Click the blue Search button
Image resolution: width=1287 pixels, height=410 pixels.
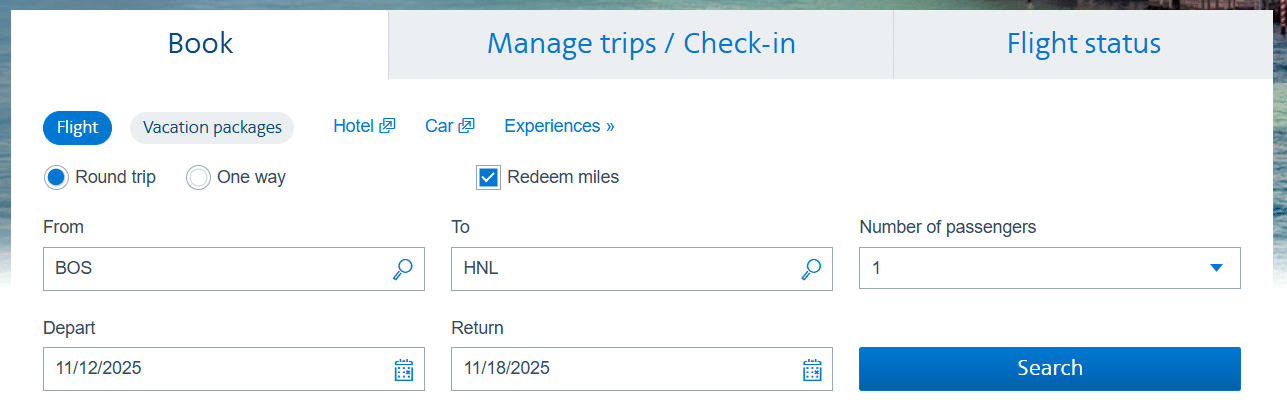pyautogui.click(x=1050, y=369)
